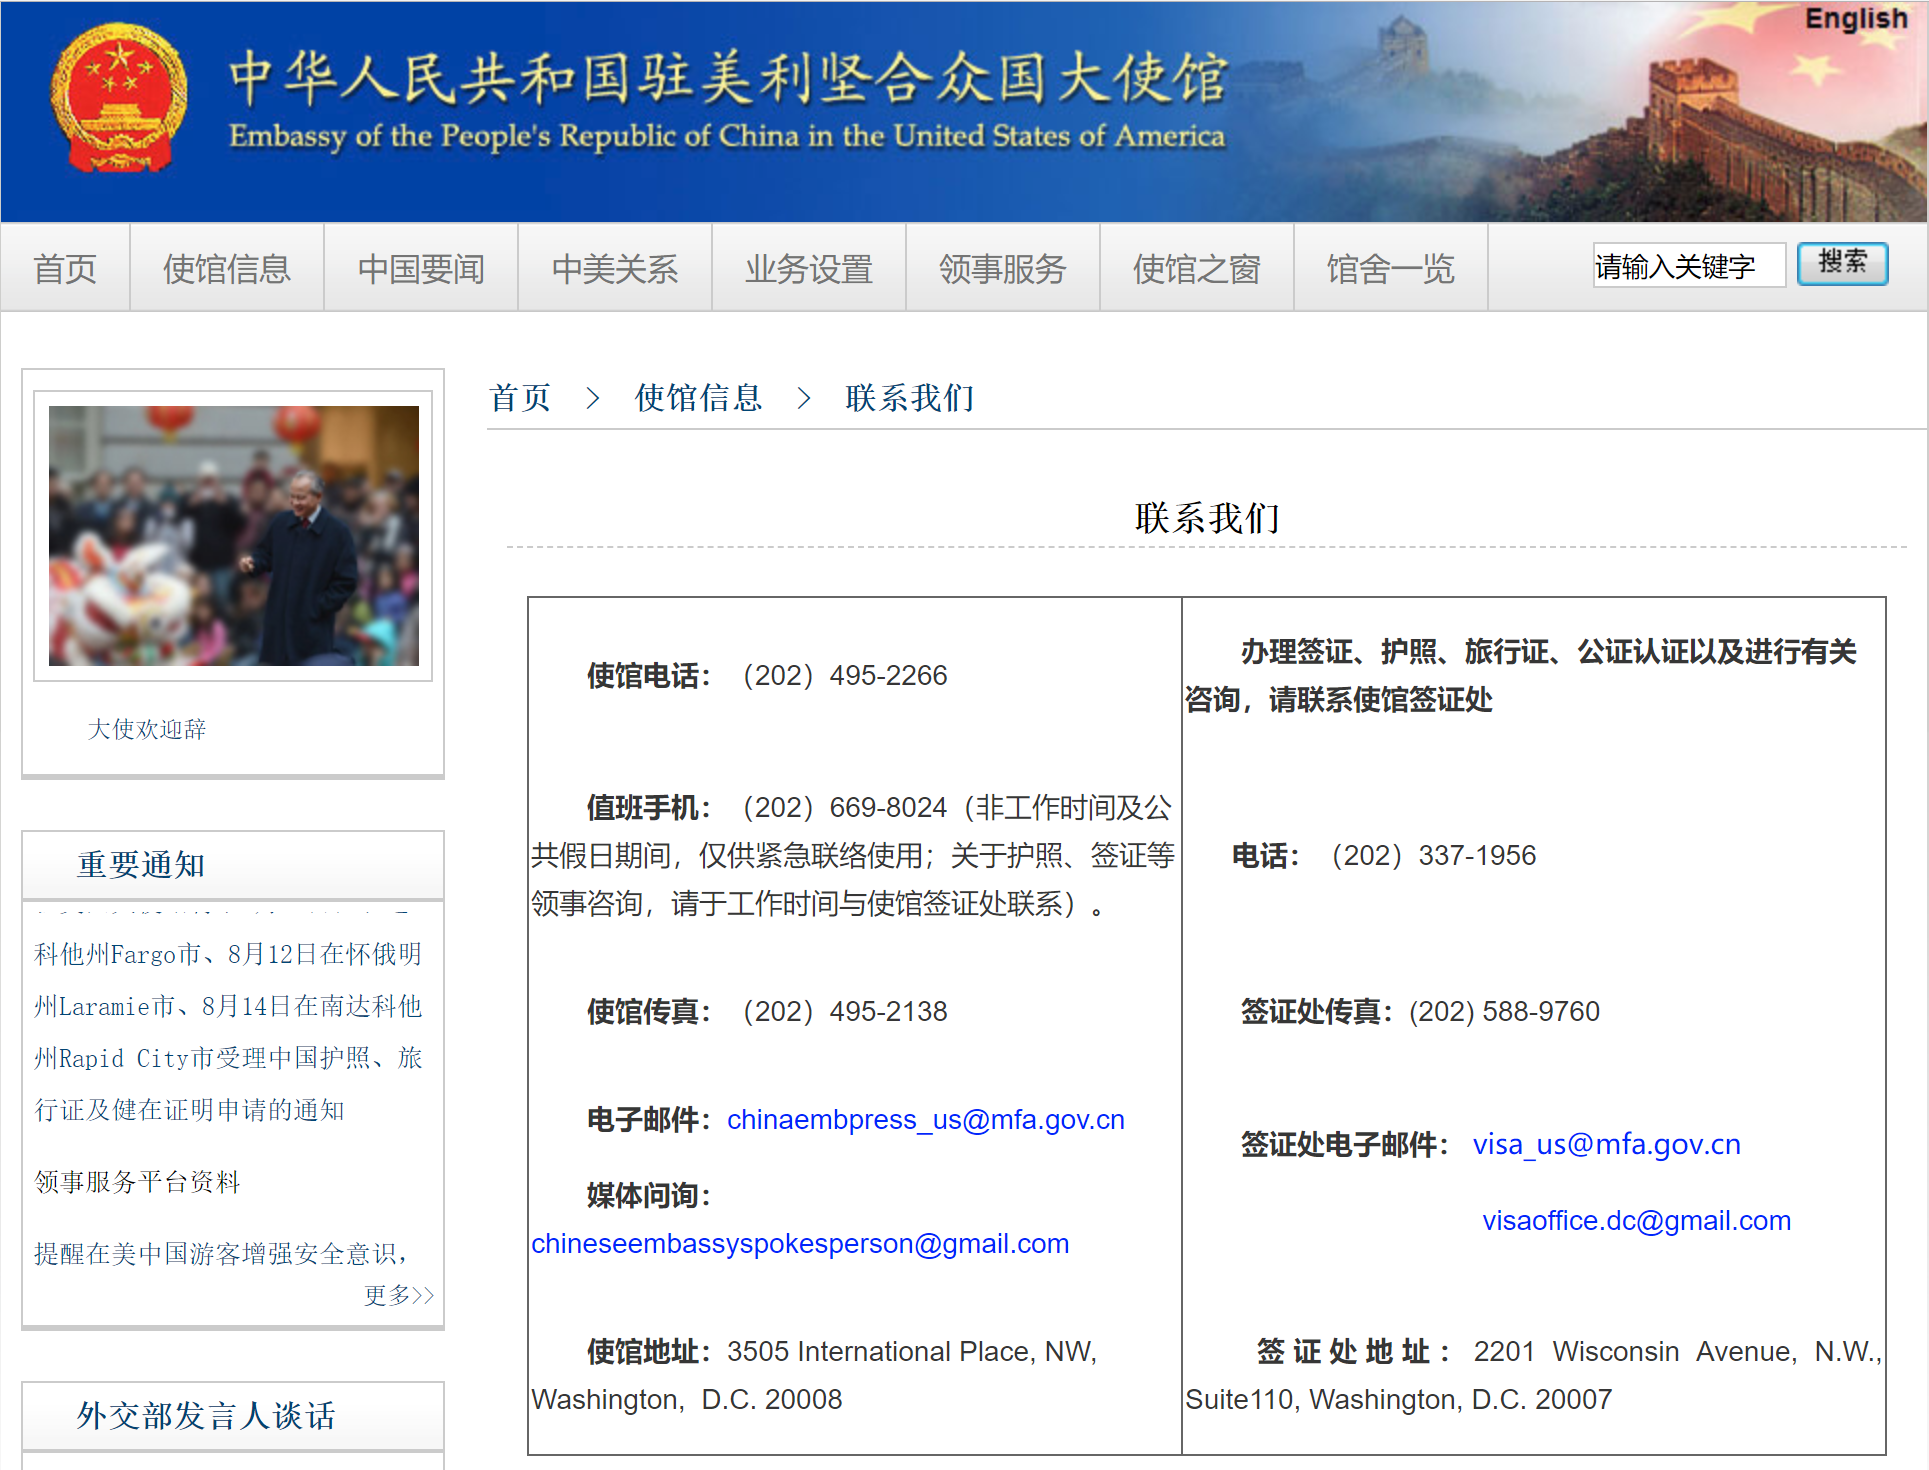Open the 首页 navigation tab

tap(65, 268)
